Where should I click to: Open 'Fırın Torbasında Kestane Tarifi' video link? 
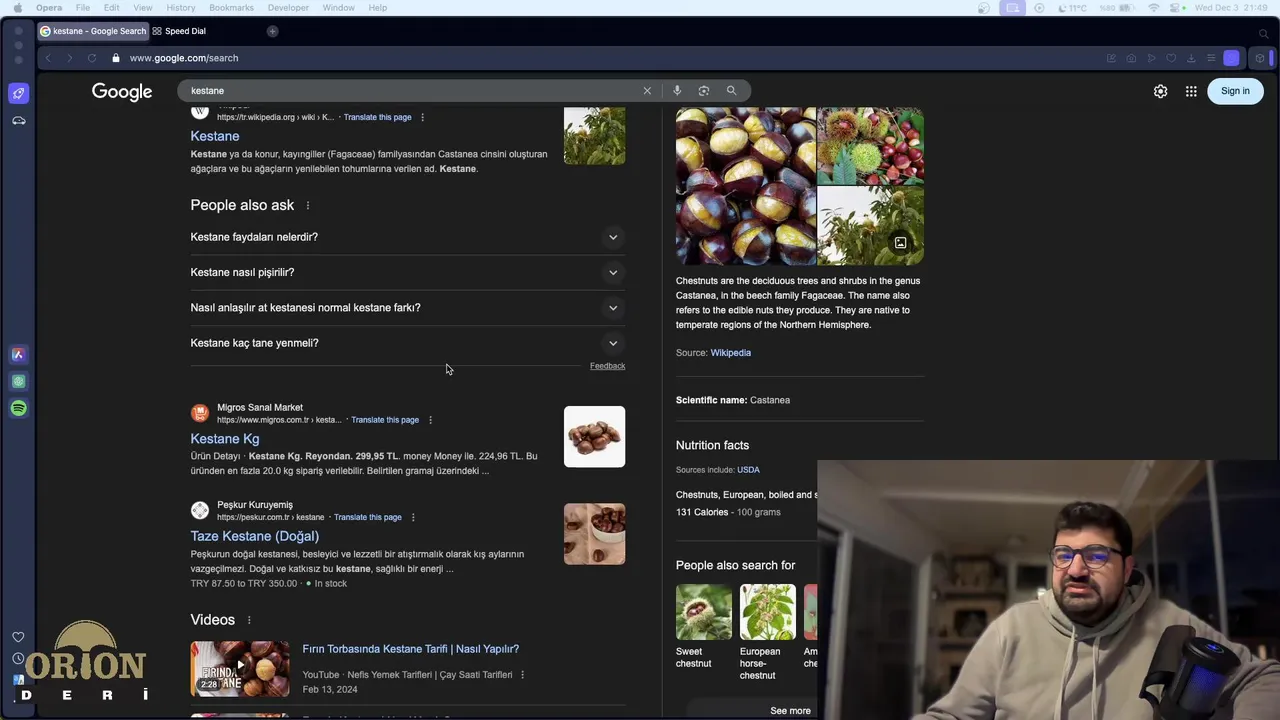click(x=411, y=649)
